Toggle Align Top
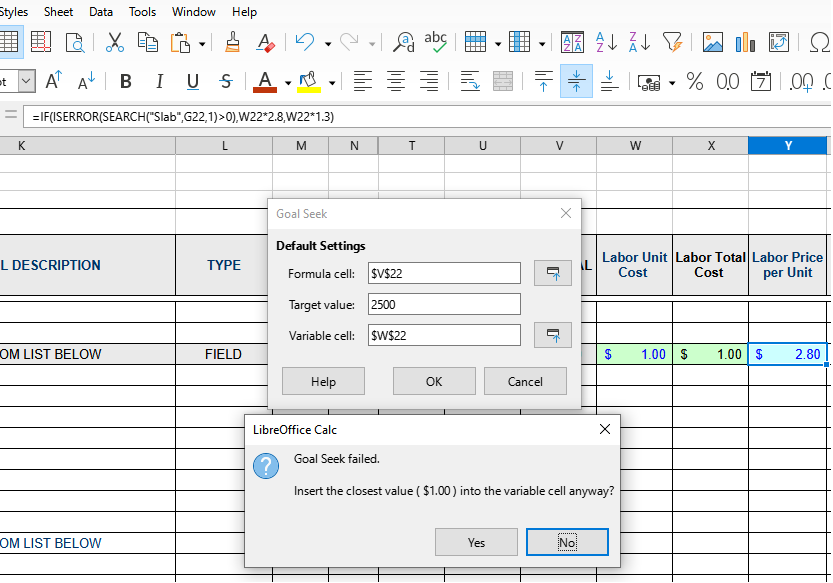833x583 pixels. click(543, 81)
